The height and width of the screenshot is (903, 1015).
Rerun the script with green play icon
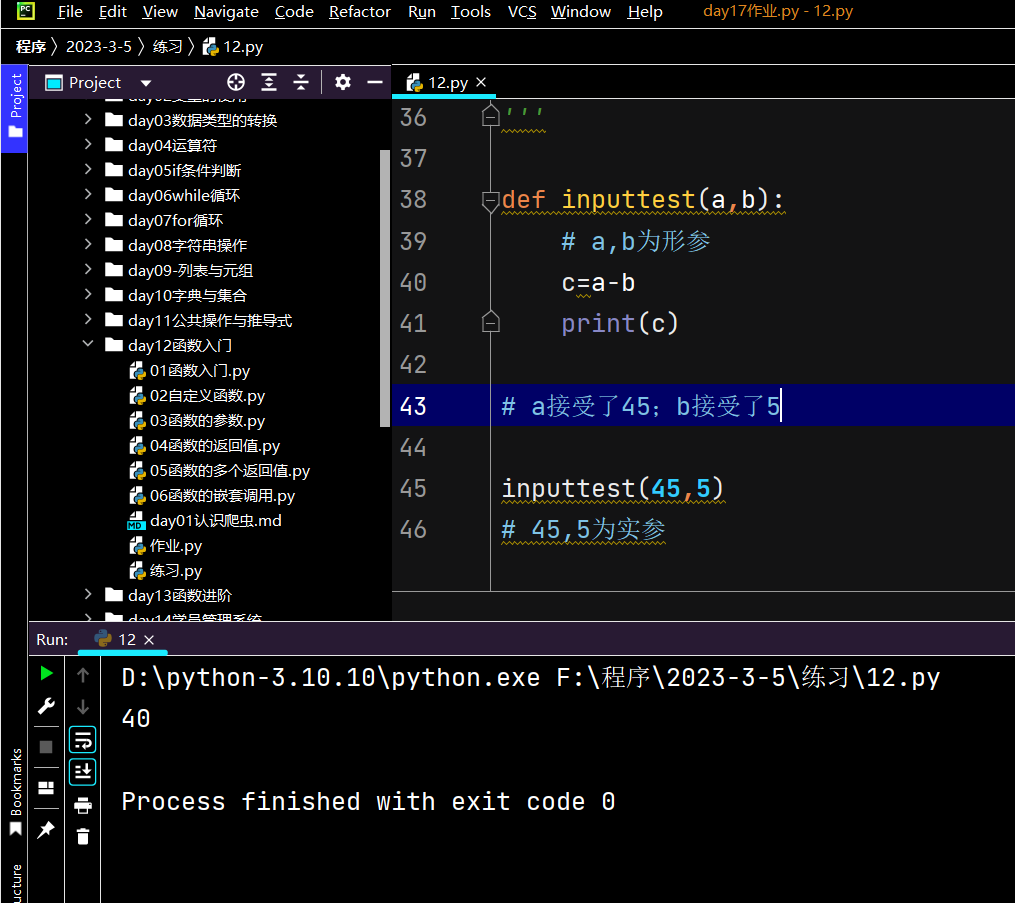click(x=46, y=673)
